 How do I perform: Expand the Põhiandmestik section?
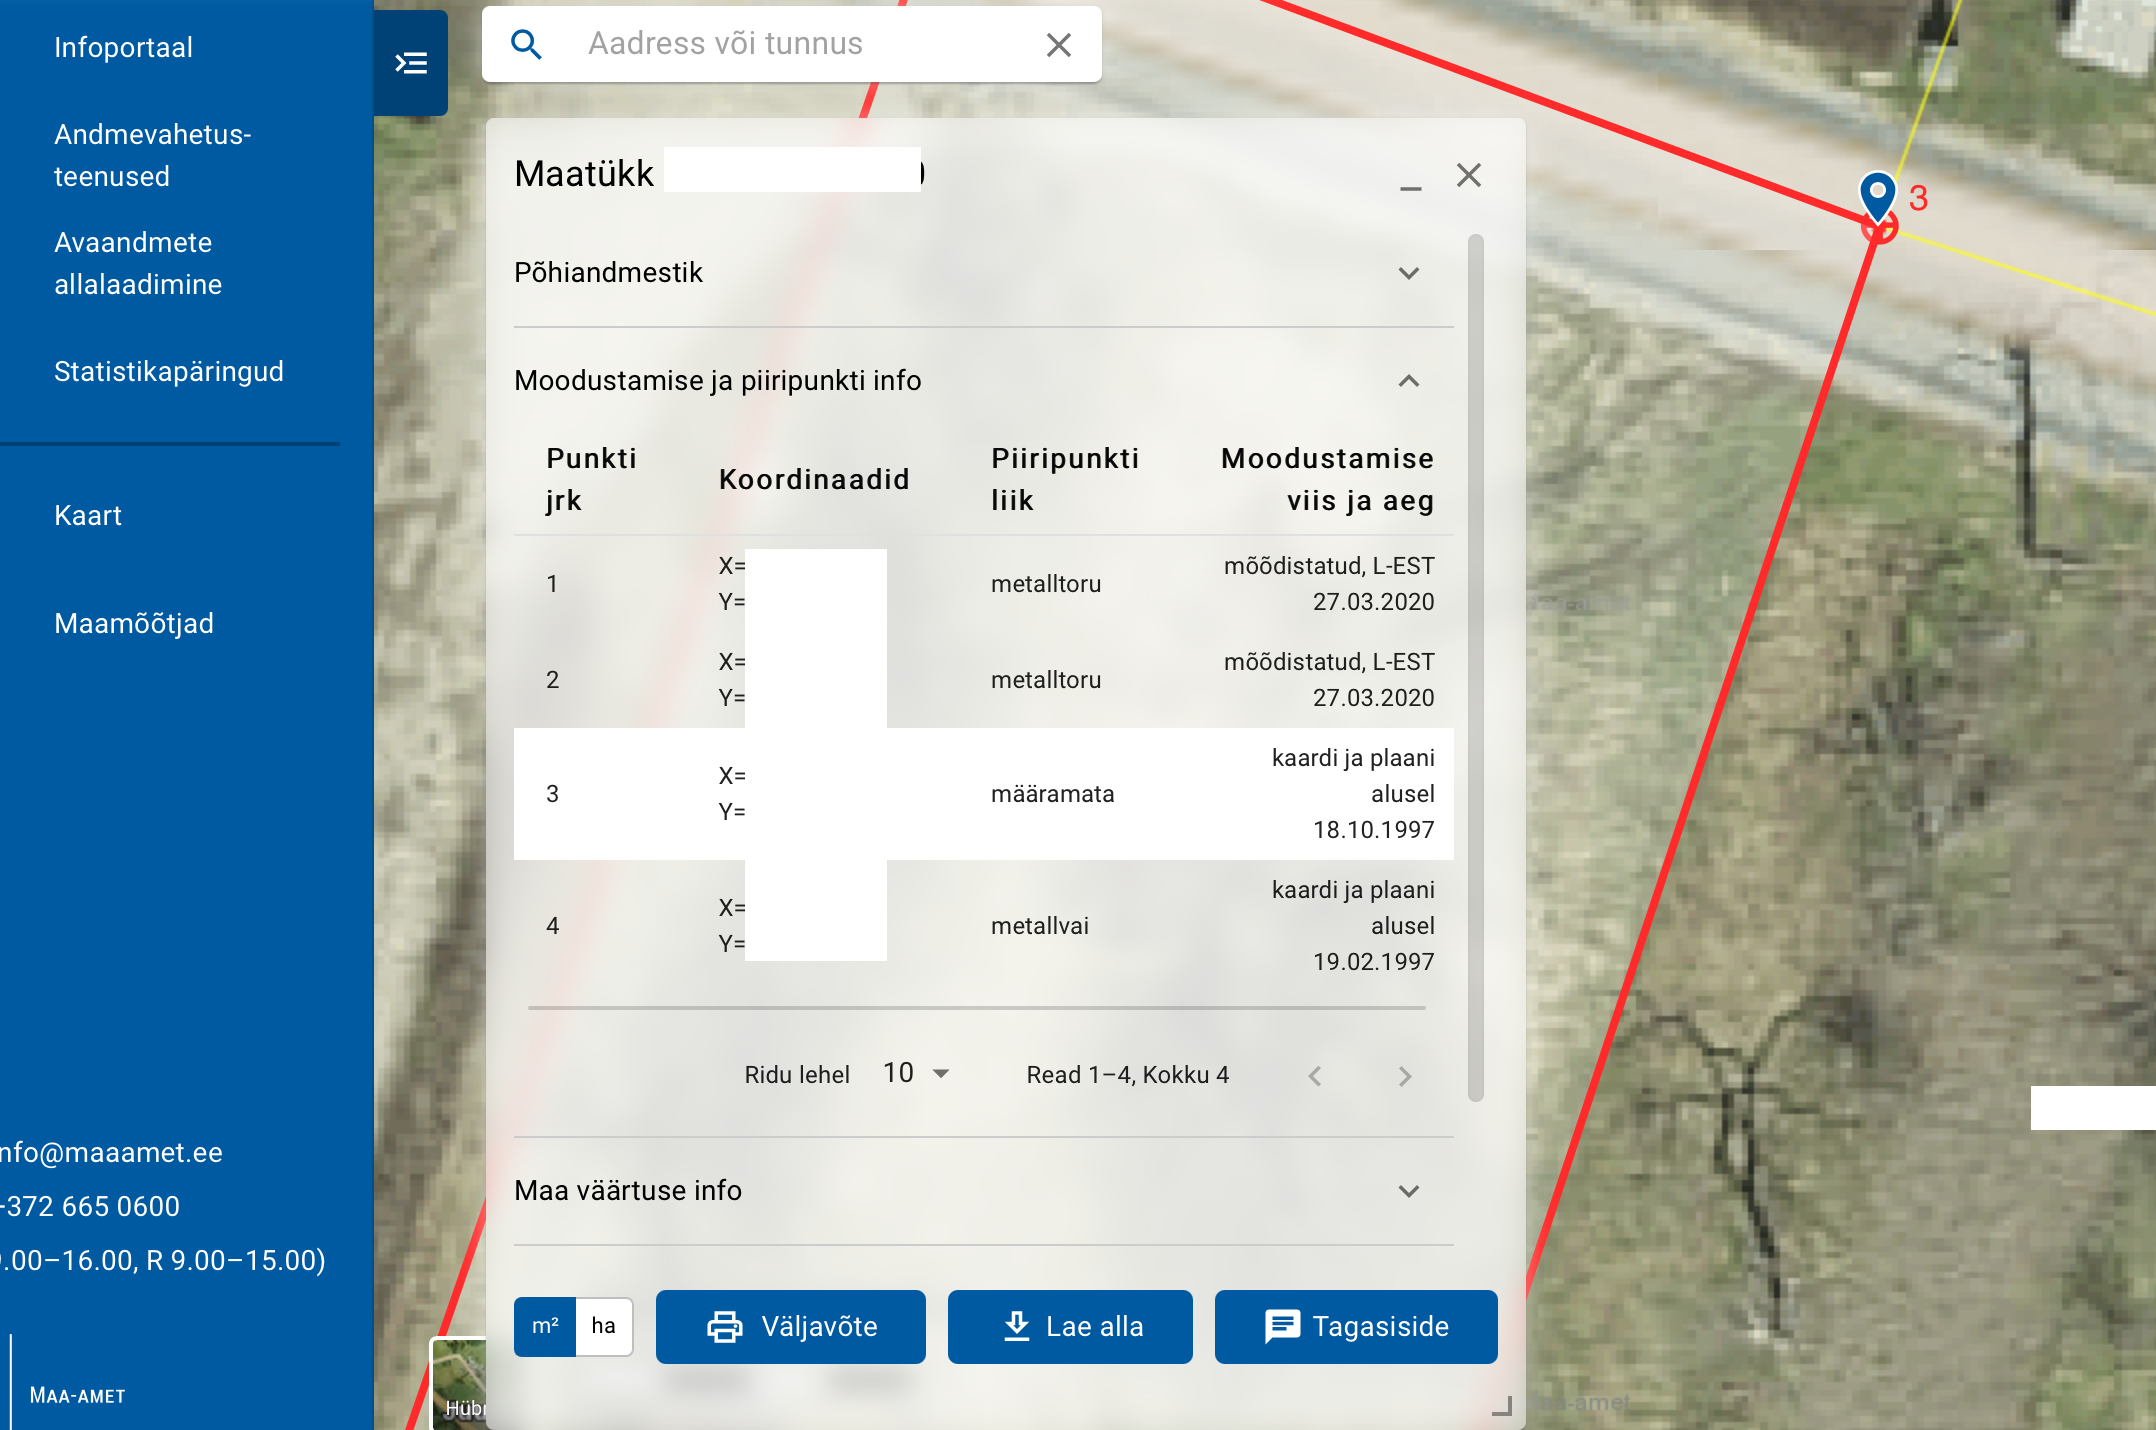(x=1408, y=273)
